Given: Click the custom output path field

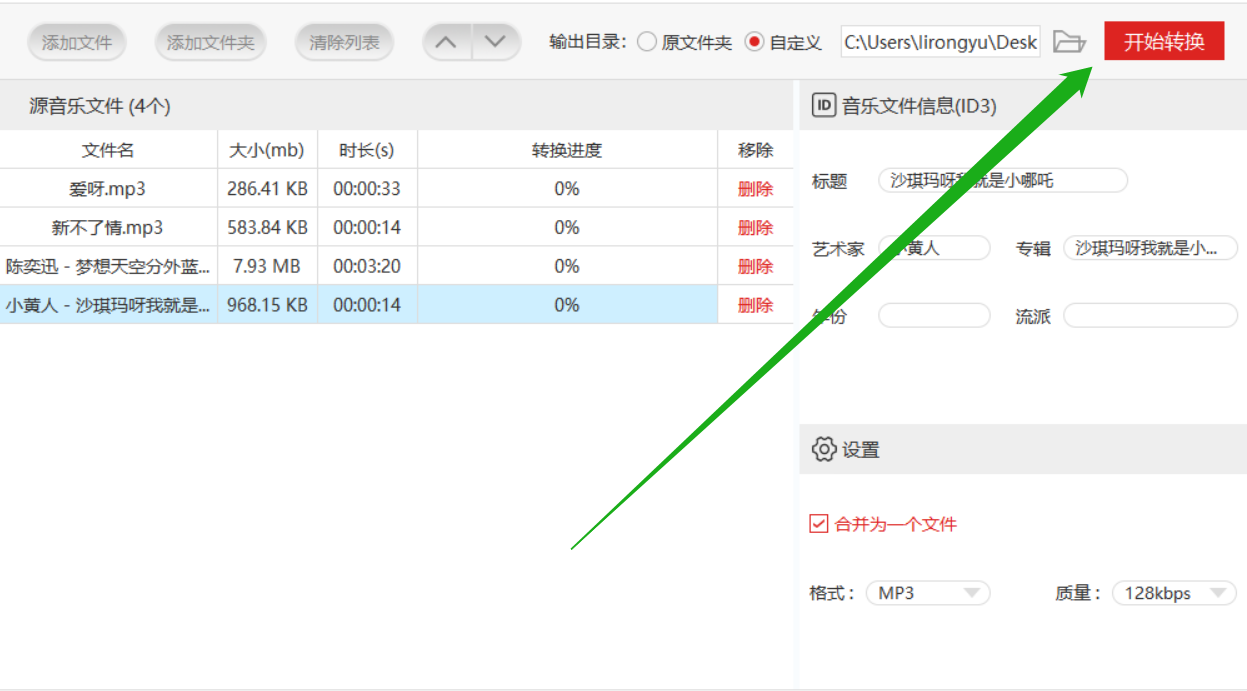Looking at the screenshot, I should coord(938,41).
